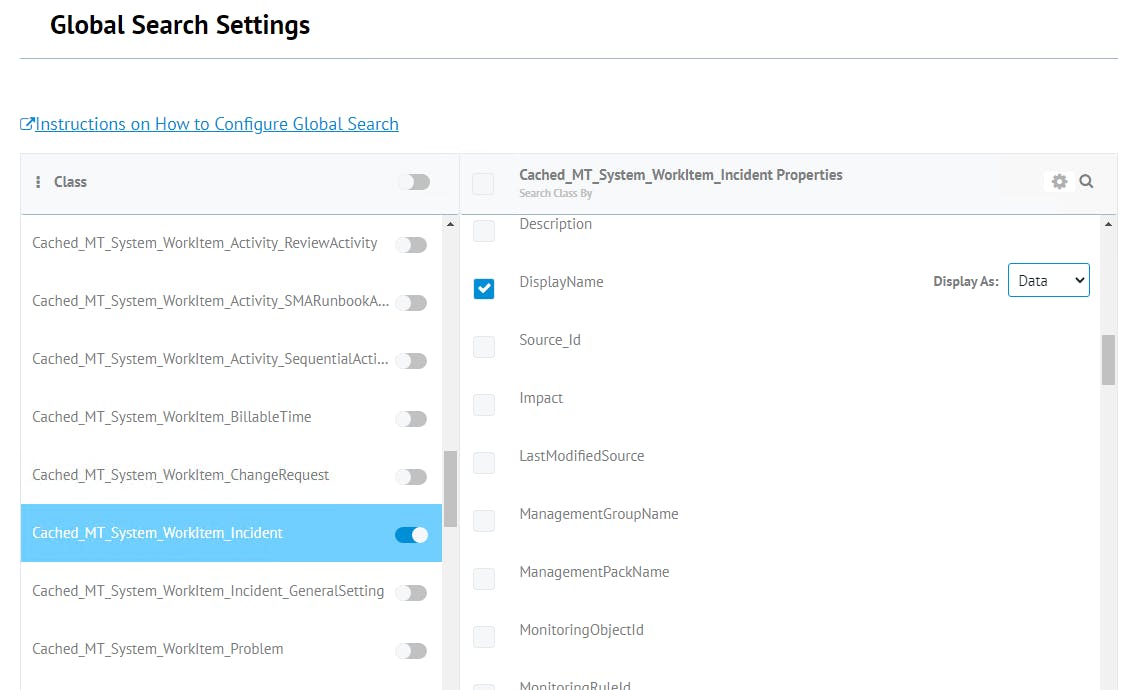Disable the Cached_MT_System_WorkItem_Incident toggle
The width and height of the screenshot is (1133, 690).
(411, 535)
